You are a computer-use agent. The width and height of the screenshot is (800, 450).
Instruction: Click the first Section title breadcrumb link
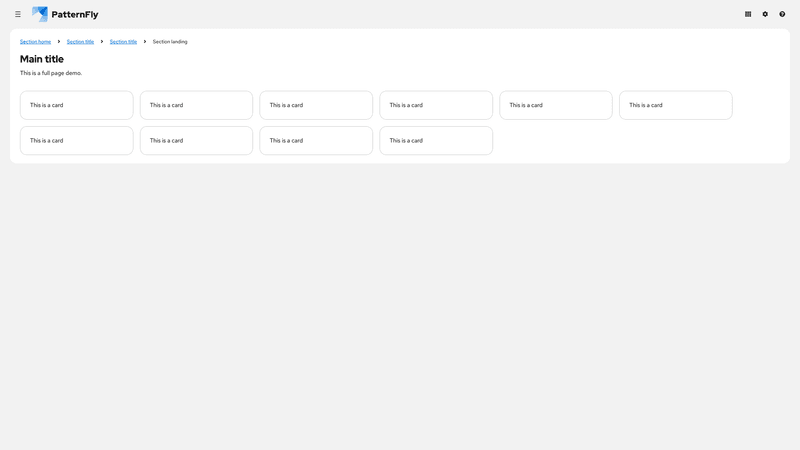[x=80, y=42]
